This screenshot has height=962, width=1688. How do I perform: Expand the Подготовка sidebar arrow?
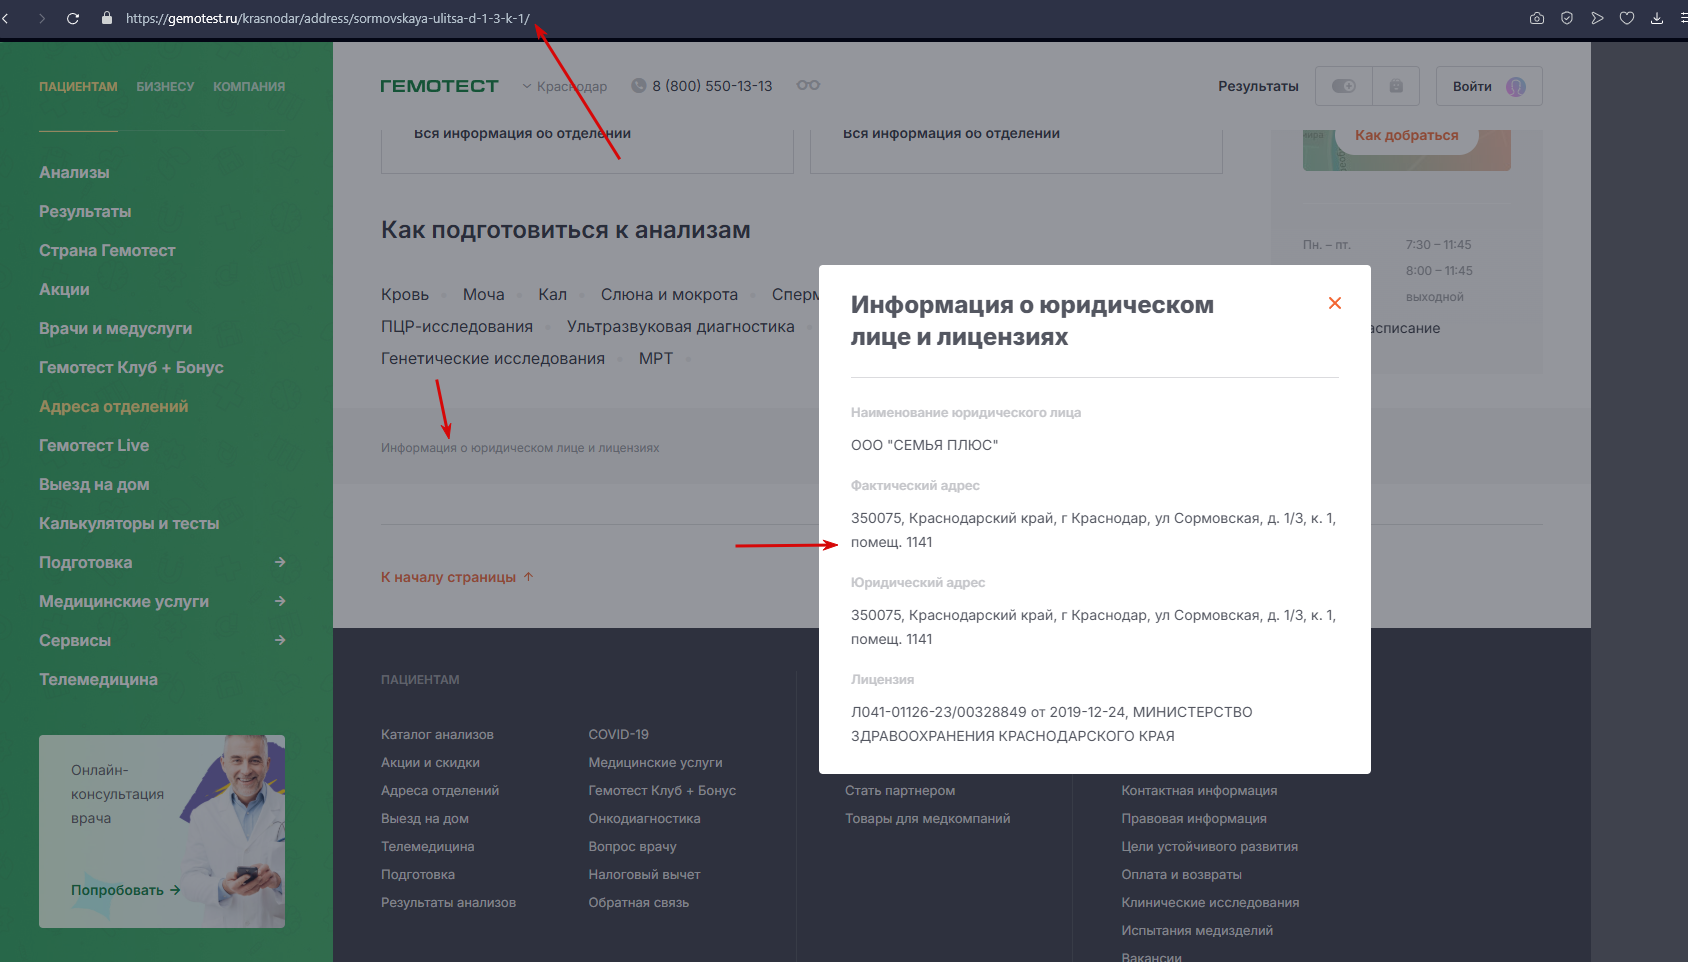[280, 562]
